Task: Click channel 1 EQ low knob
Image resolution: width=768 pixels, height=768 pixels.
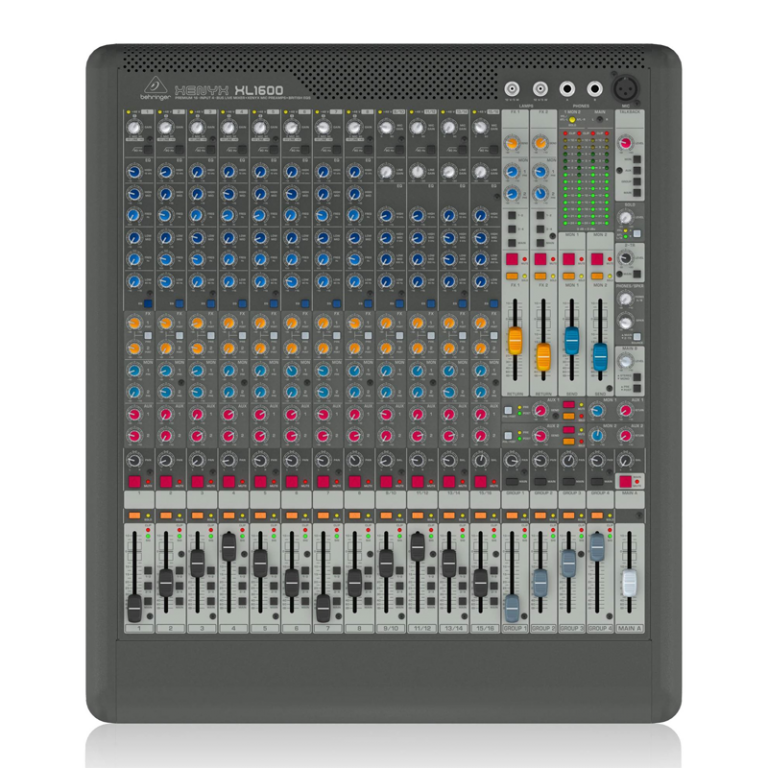Action: (x=134, y=282)
